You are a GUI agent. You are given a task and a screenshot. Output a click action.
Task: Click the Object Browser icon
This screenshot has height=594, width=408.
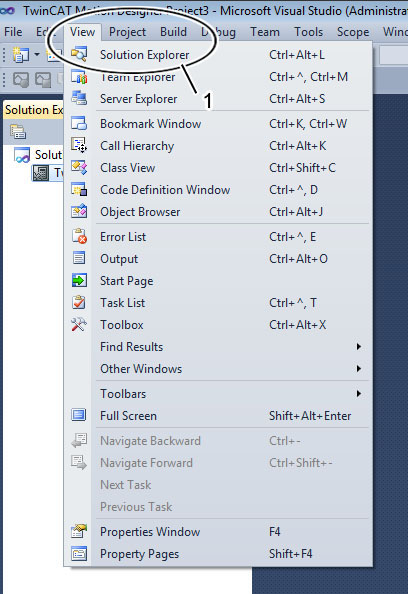coord(79,211)
